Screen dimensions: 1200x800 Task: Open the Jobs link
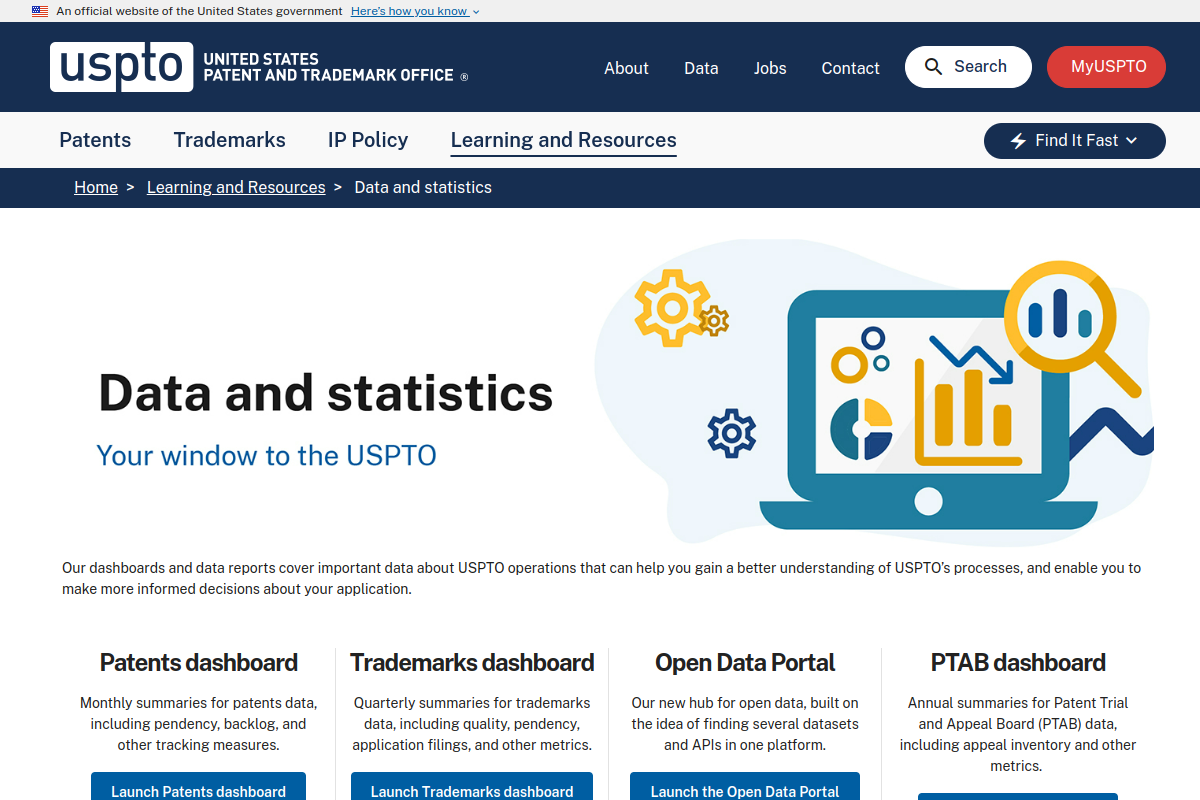point(770,68)
